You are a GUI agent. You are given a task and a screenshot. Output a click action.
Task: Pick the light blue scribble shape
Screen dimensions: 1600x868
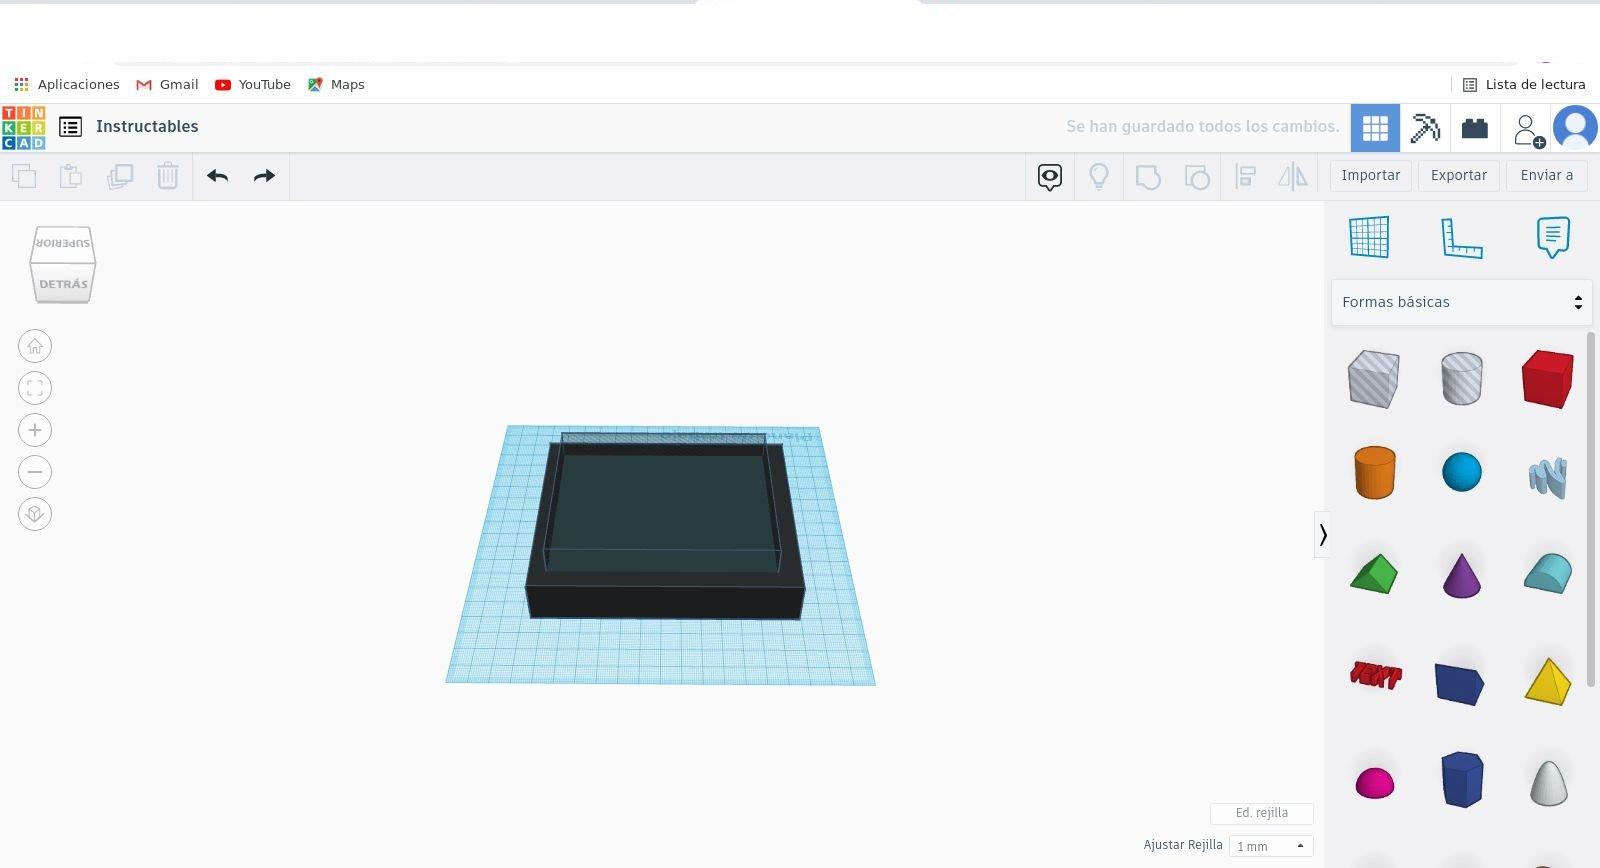pos(1547,477)
